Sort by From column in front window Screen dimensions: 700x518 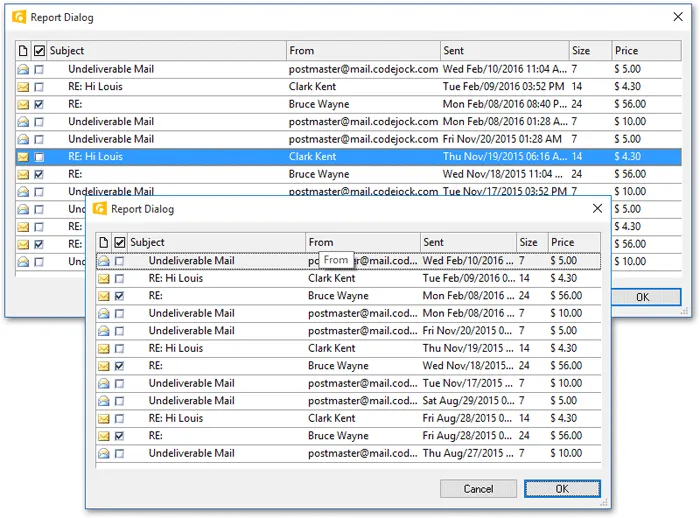(363, 242)
